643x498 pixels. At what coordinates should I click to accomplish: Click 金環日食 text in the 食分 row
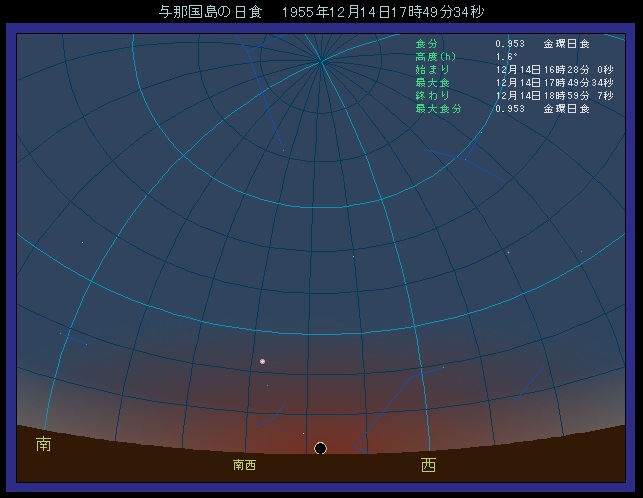(x=566, y=44)
